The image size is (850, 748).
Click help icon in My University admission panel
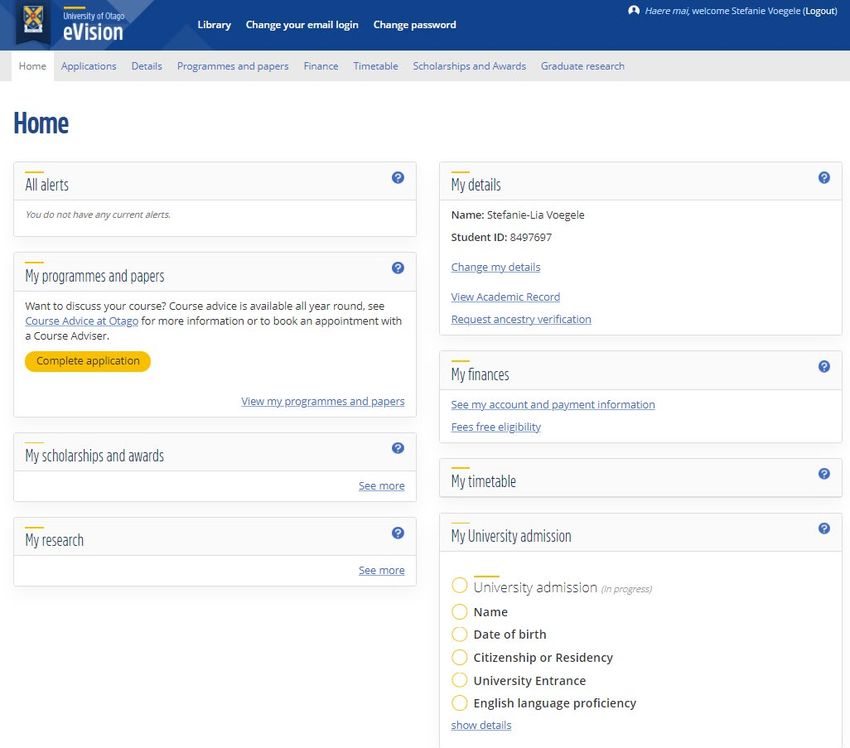coord(824,529)
